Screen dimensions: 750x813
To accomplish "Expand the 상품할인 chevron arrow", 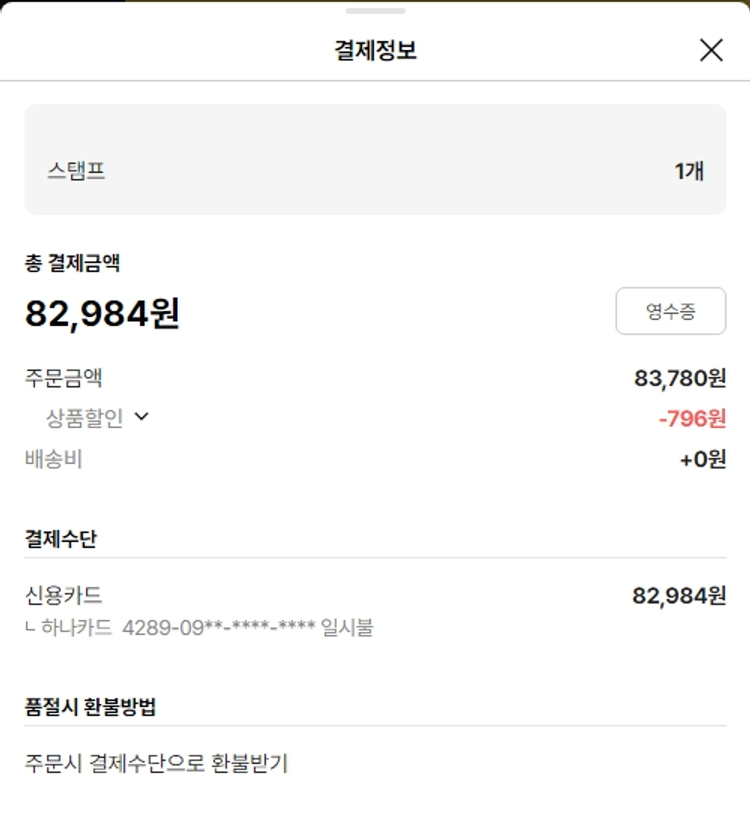I will coord(141,417).
